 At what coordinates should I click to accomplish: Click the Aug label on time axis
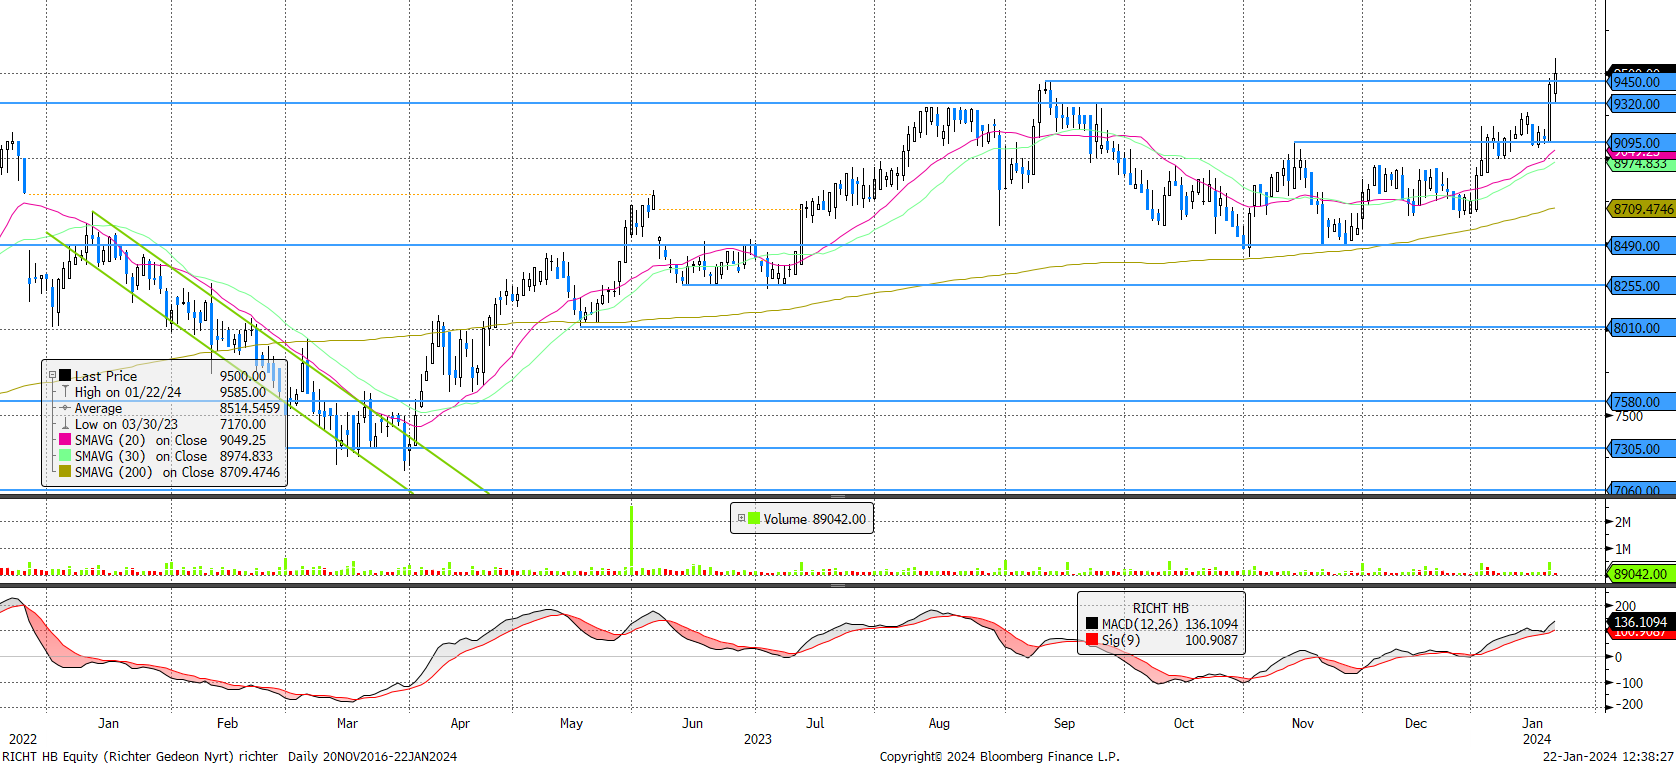click(939, 723)
